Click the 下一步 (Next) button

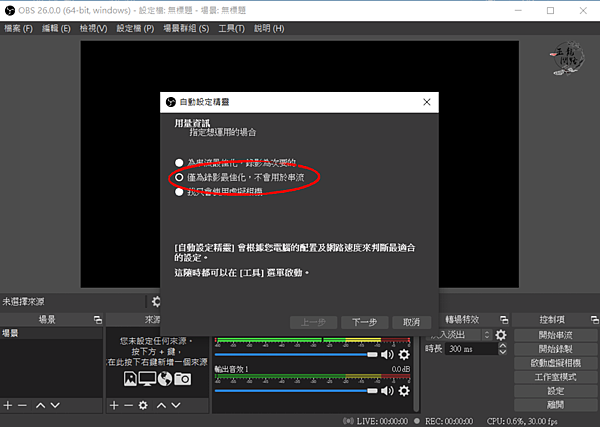pyautogui.click(x=364, y=322)
